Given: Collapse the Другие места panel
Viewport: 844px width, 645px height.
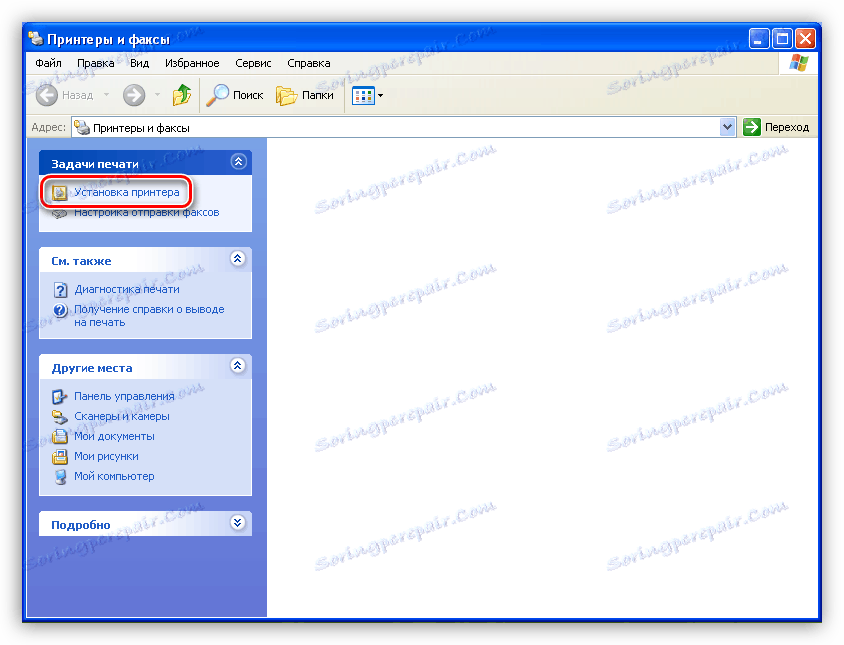Looking at the screenshot, I should pos(237,366).
